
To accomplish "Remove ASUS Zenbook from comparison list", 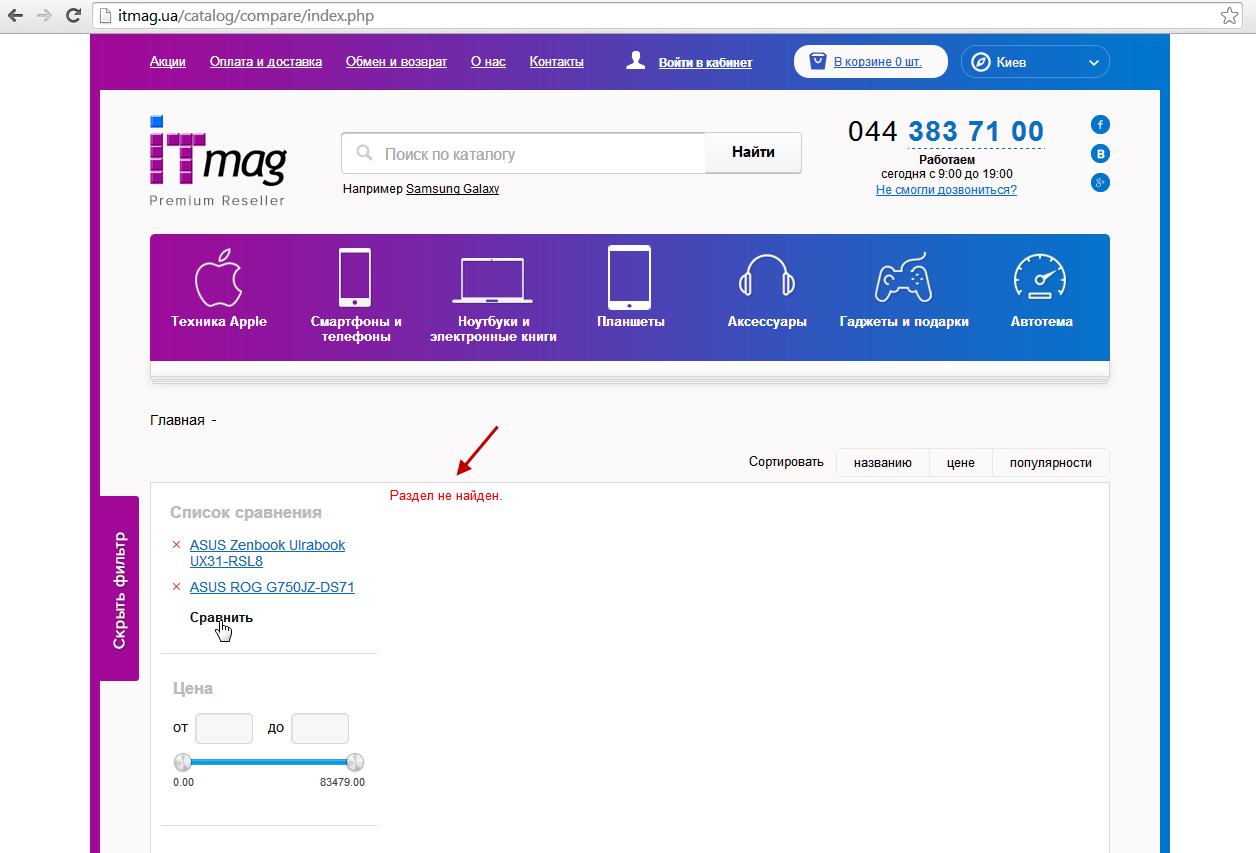I will pos(177,545).
